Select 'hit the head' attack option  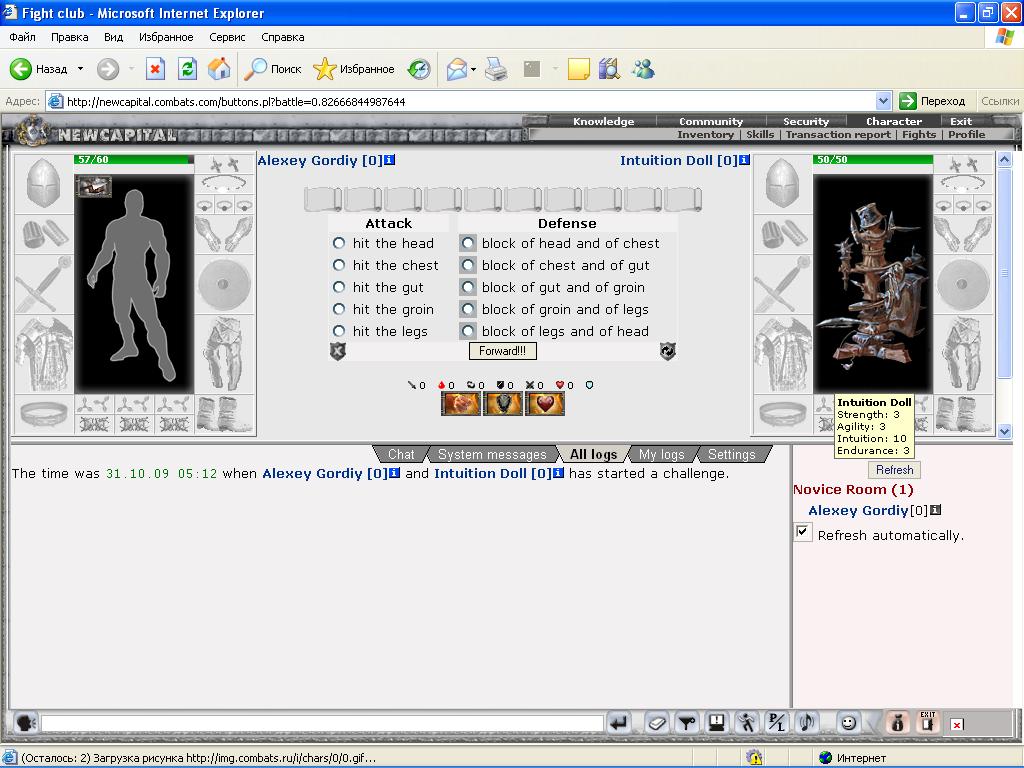pyautogui.click(x=339, y=243)
